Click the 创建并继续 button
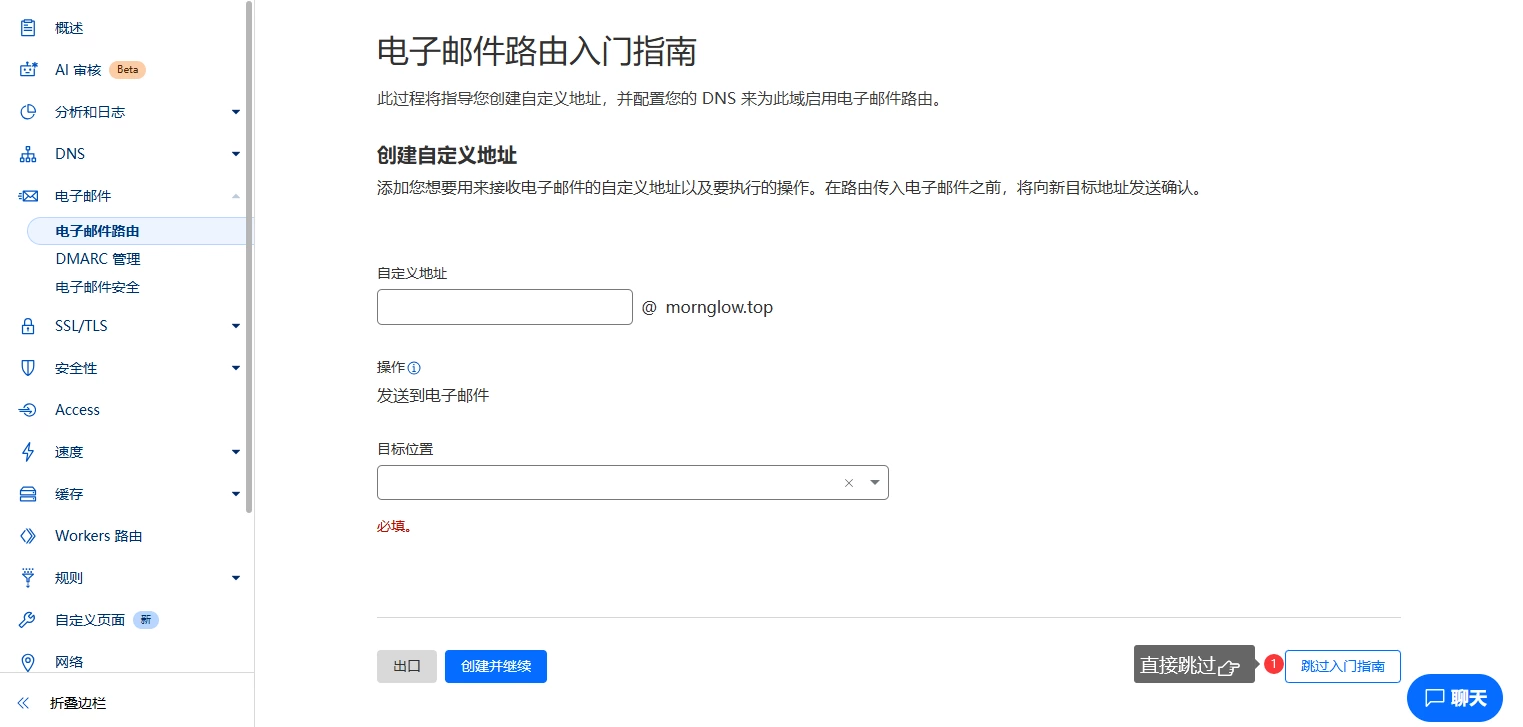This screenshot has height=727, width=1523. (x=495, y=666)
